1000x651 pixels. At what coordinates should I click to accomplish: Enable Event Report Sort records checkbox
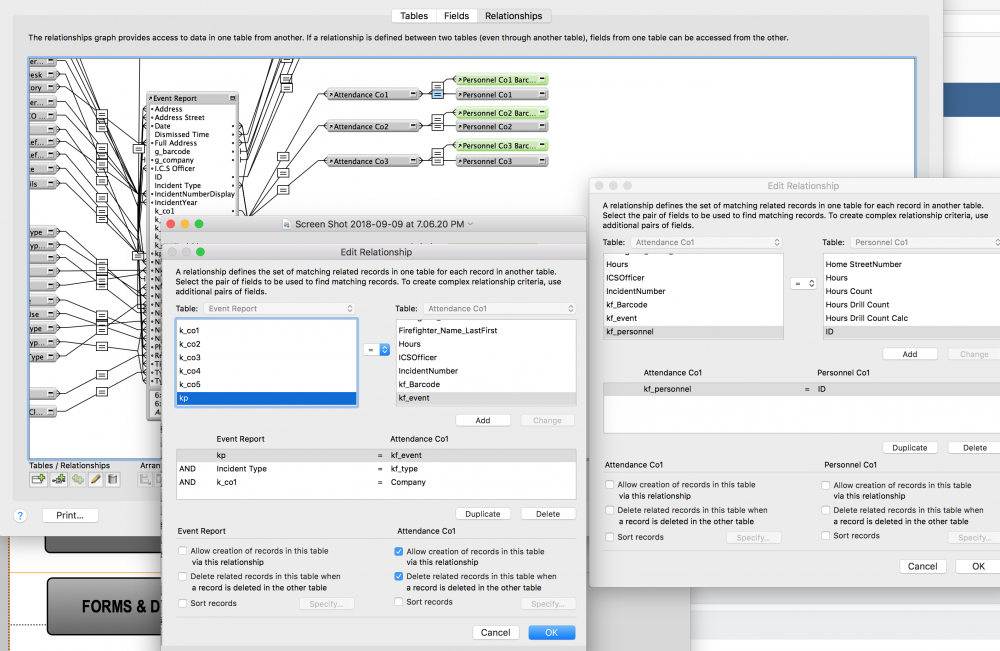point(183,603)
